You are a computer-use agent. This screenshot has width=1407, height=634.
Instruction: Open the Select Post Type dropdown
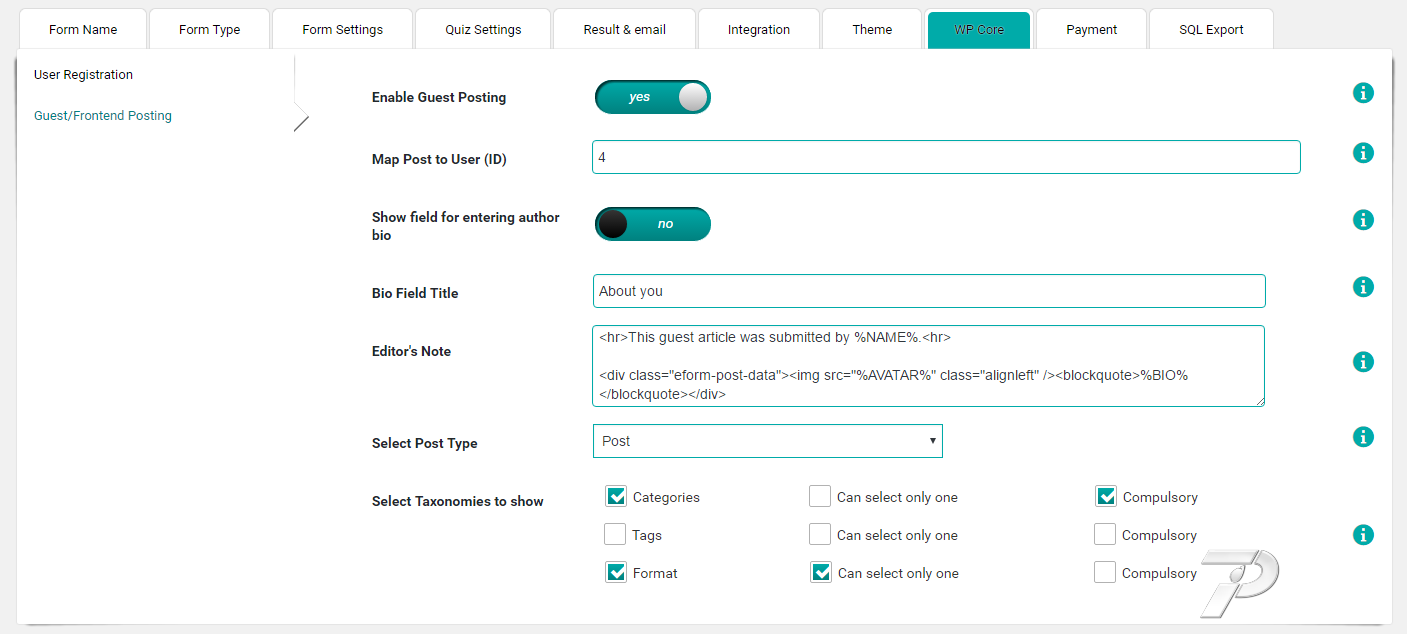(x=767, y=441)
